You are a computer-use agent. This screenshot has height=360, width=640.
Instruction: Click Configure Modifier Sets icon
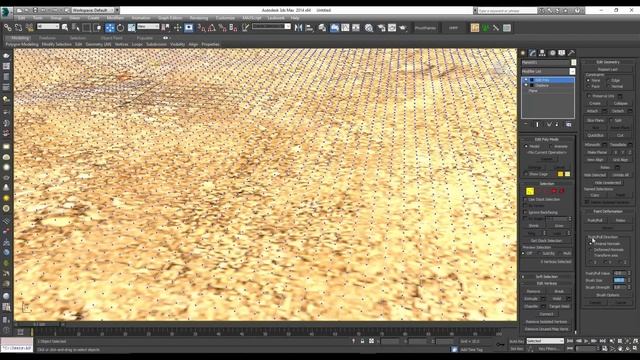[569, 124]
